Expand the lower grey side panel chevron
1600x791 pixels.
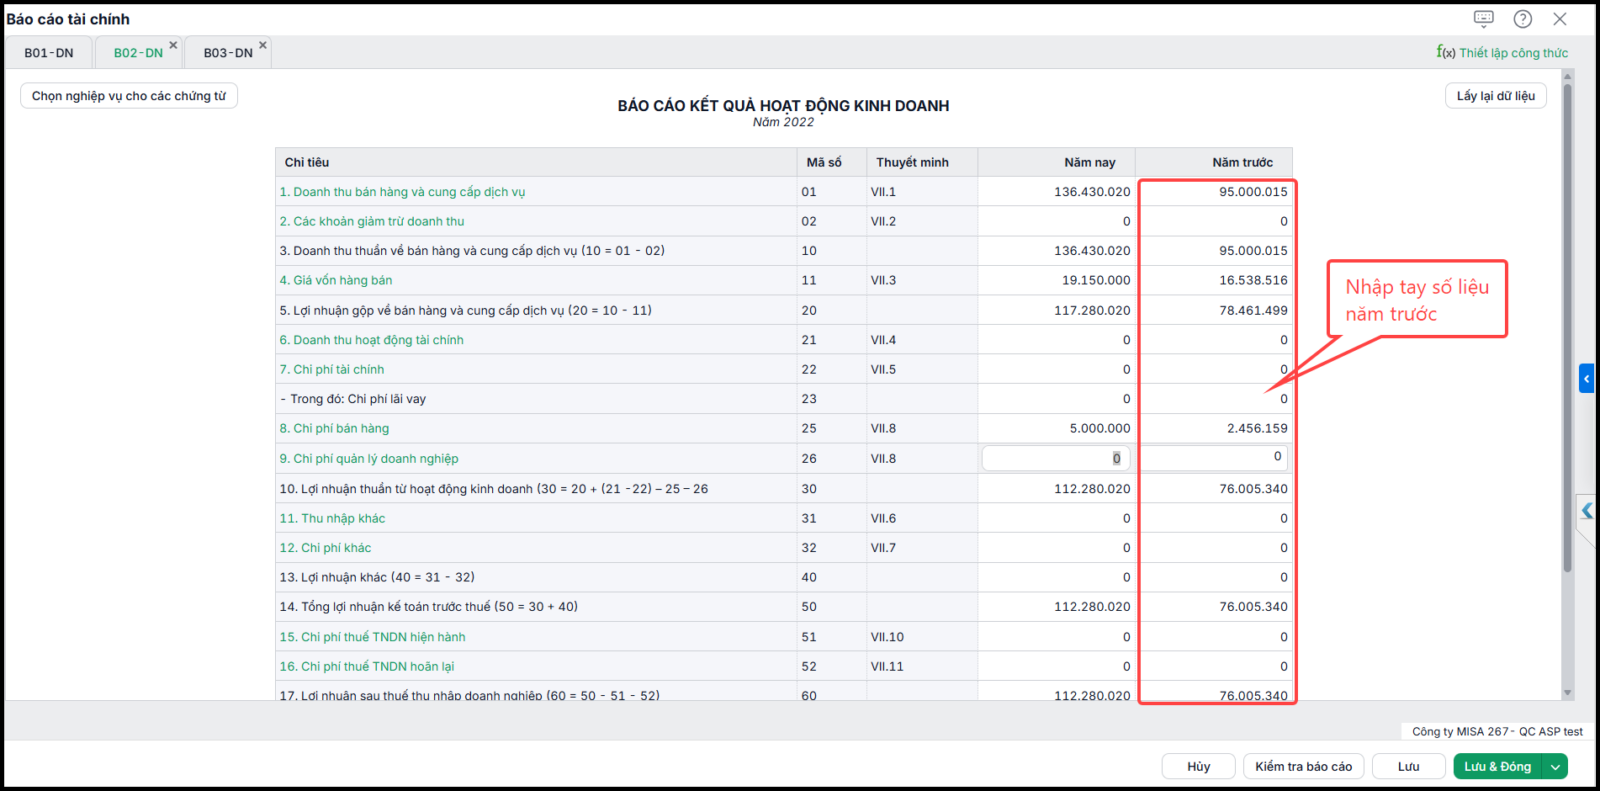pos(1587,511)
